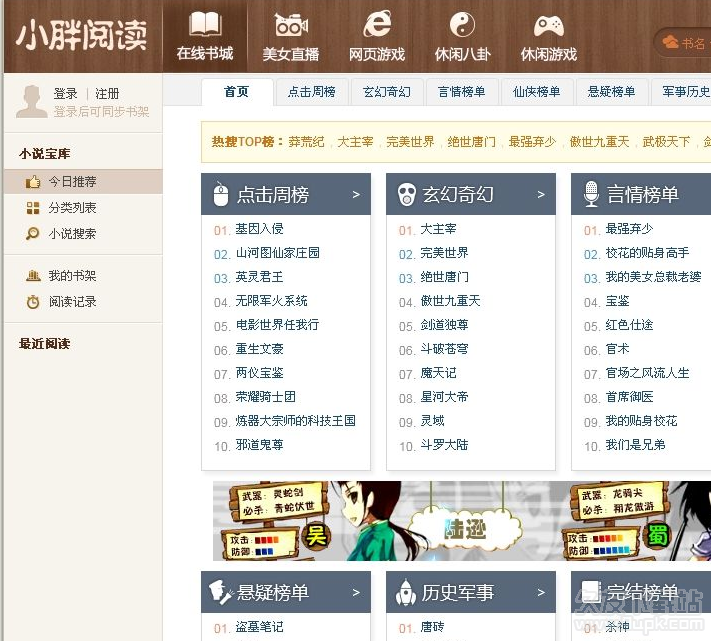Open 阅读记录 in sidebar

(83, 302)
